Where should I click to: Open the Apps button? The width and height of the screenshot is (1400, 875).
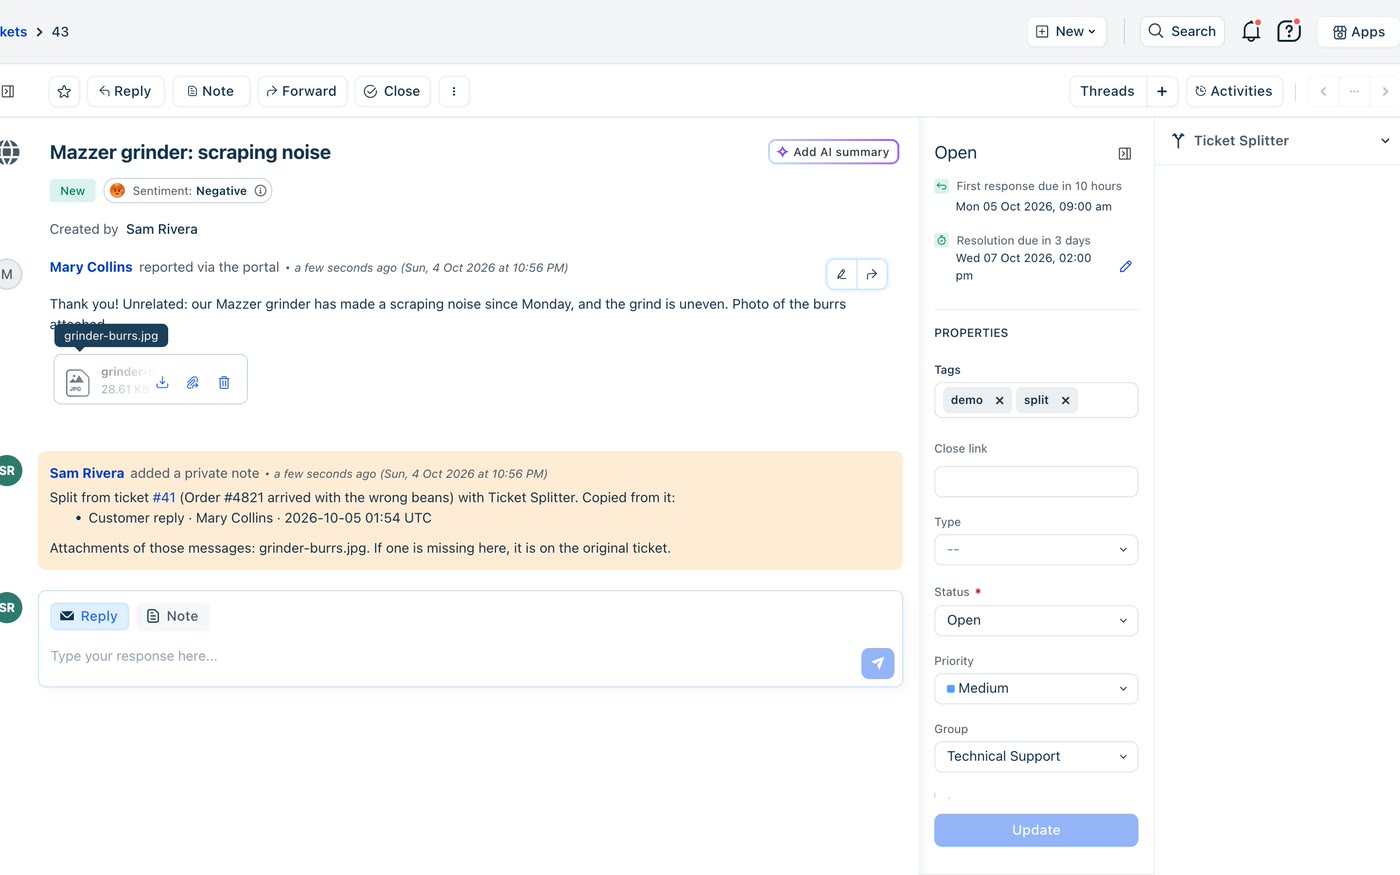(x=1359, y=32)
